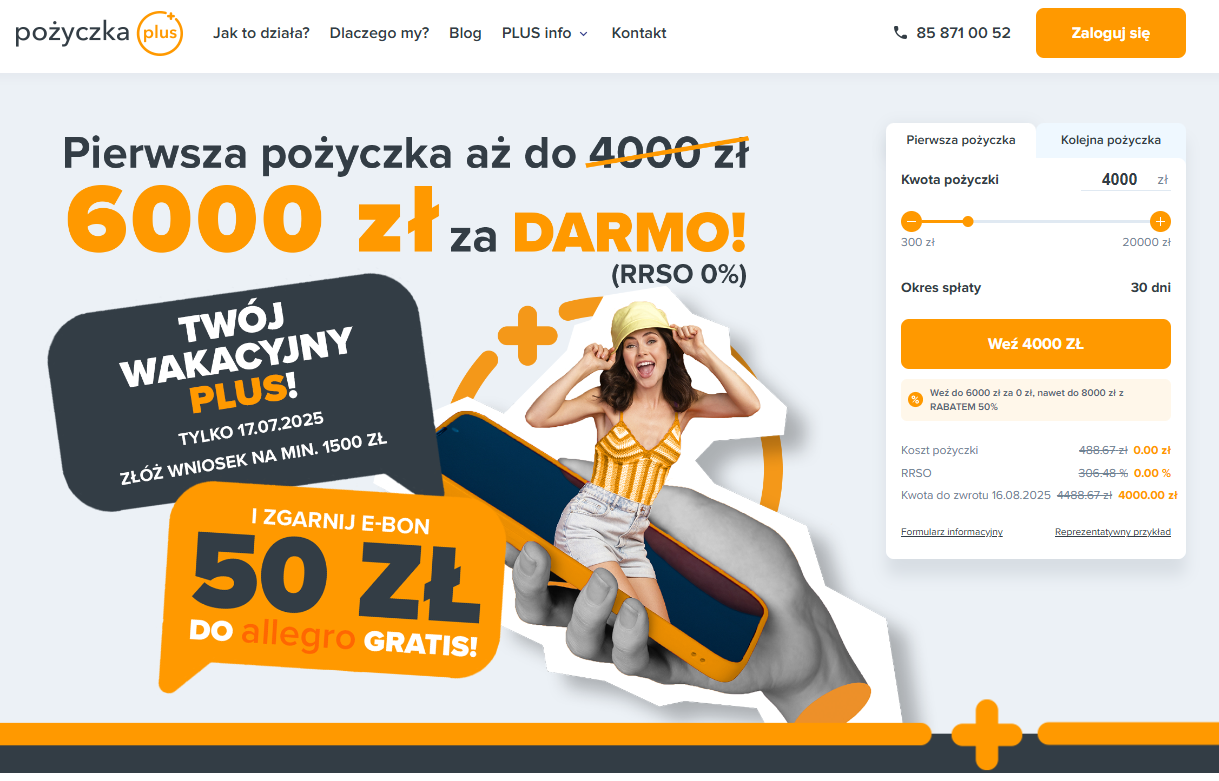Select the Pierwsza pożyczka tab
1219x781 pixels.
click(x=961, y=140)
